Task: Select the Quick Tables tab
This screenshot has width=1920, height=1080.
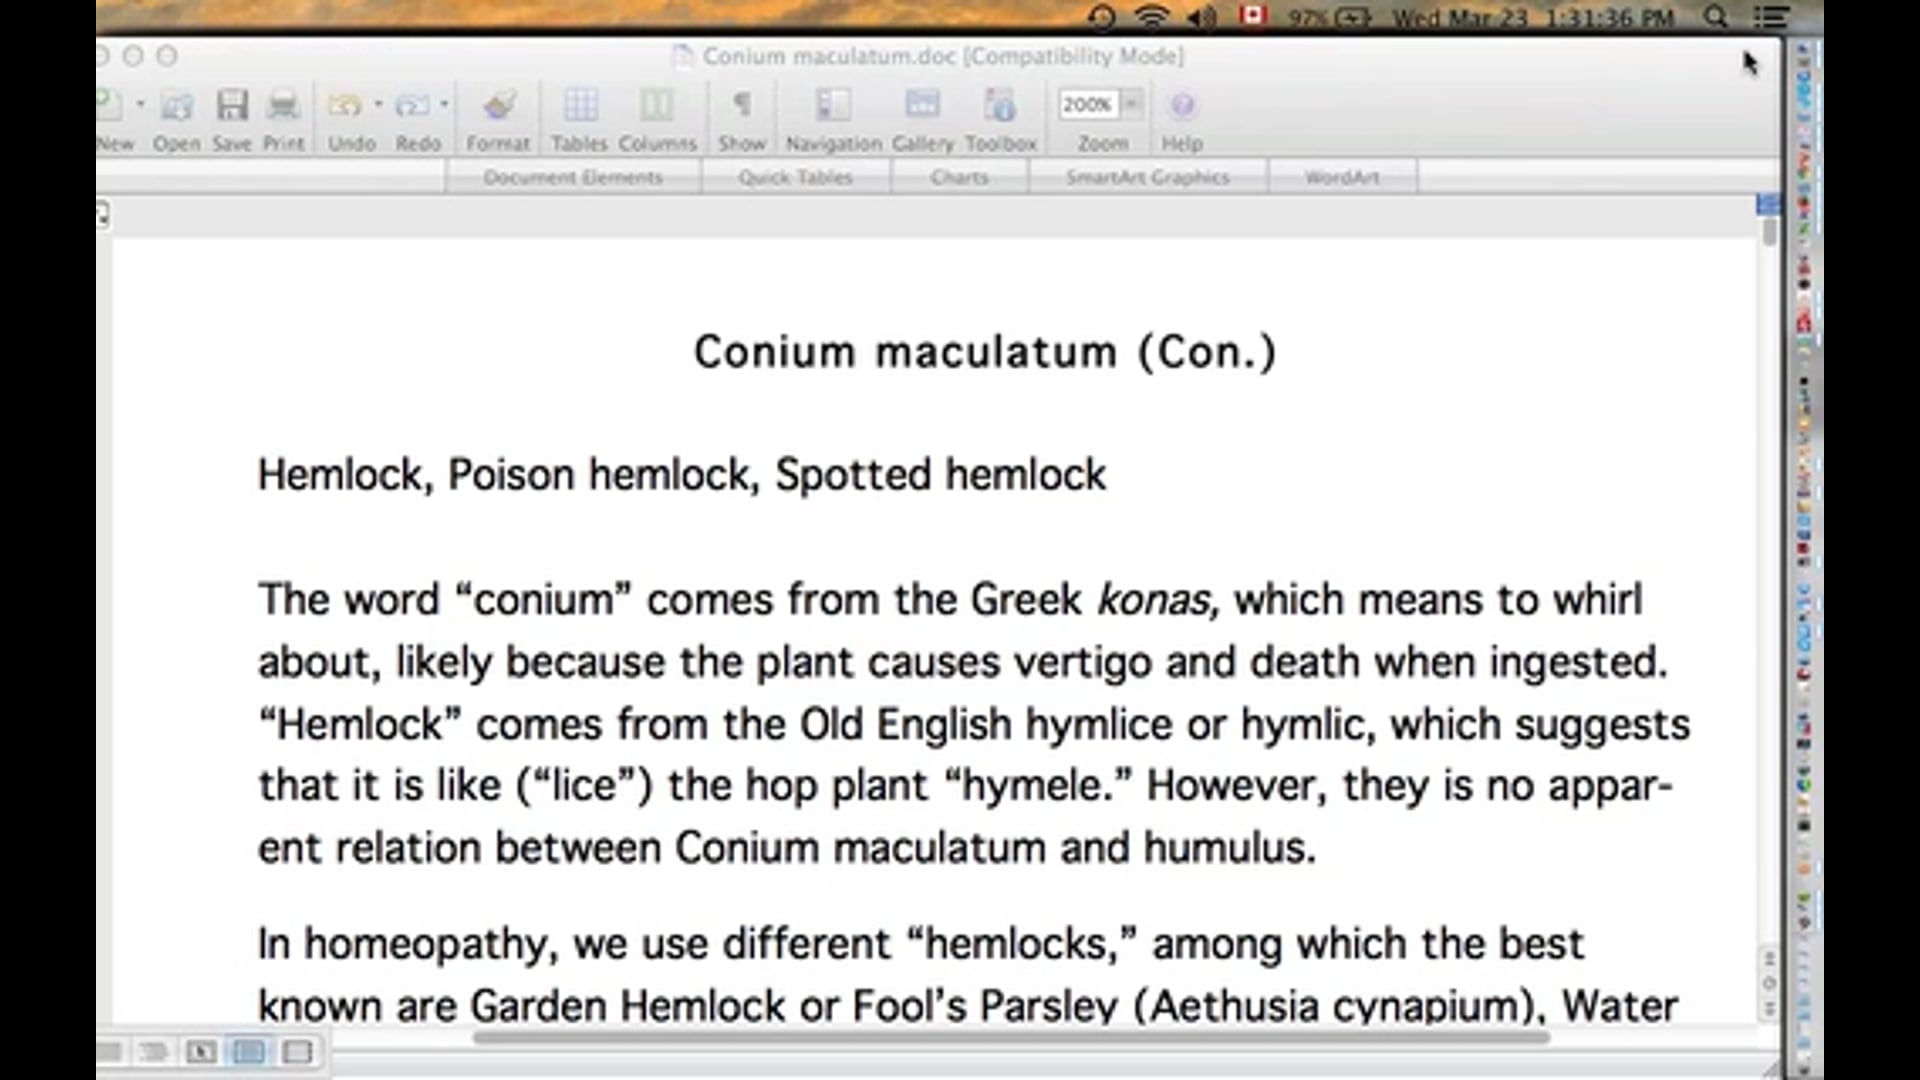Action: (795, 178)
